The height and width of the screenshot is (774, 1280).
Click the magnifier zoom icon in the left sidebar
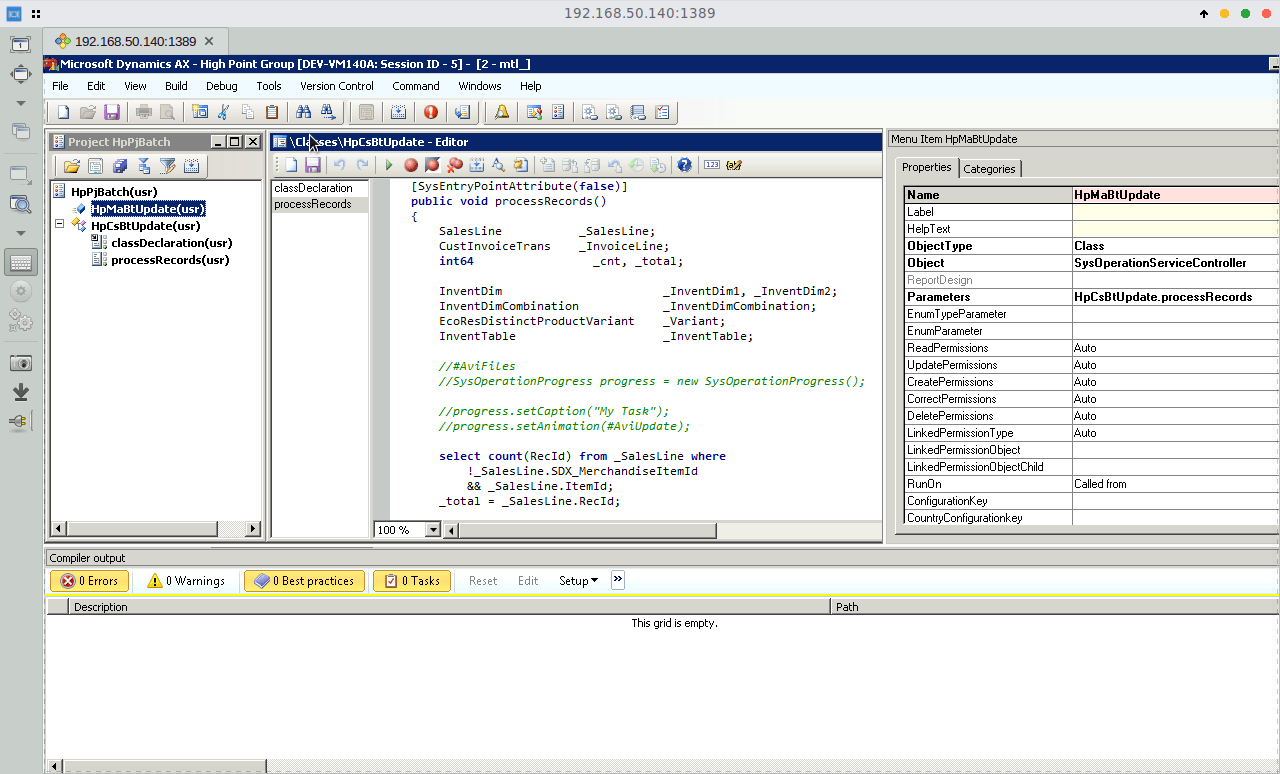click(21, 204)
